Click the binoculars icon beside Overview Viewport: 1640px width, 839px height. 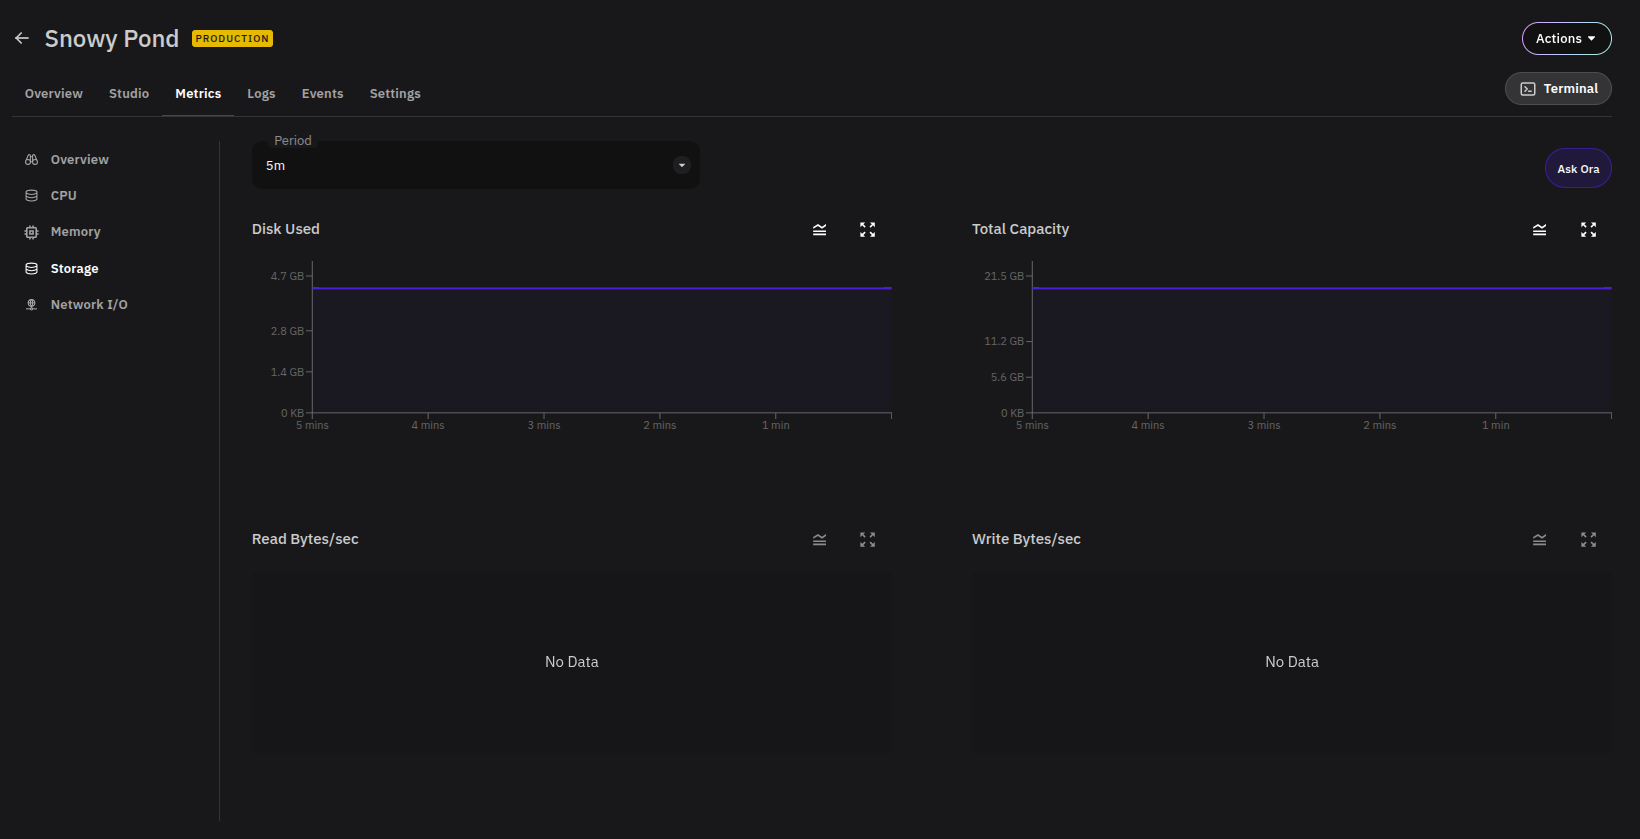point(32,160)
